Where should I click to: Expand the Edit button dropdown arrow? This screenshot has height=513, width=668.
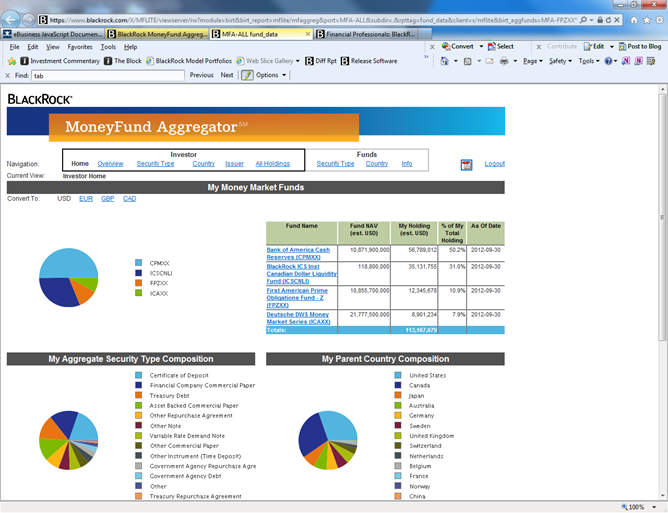coord(612,46)
